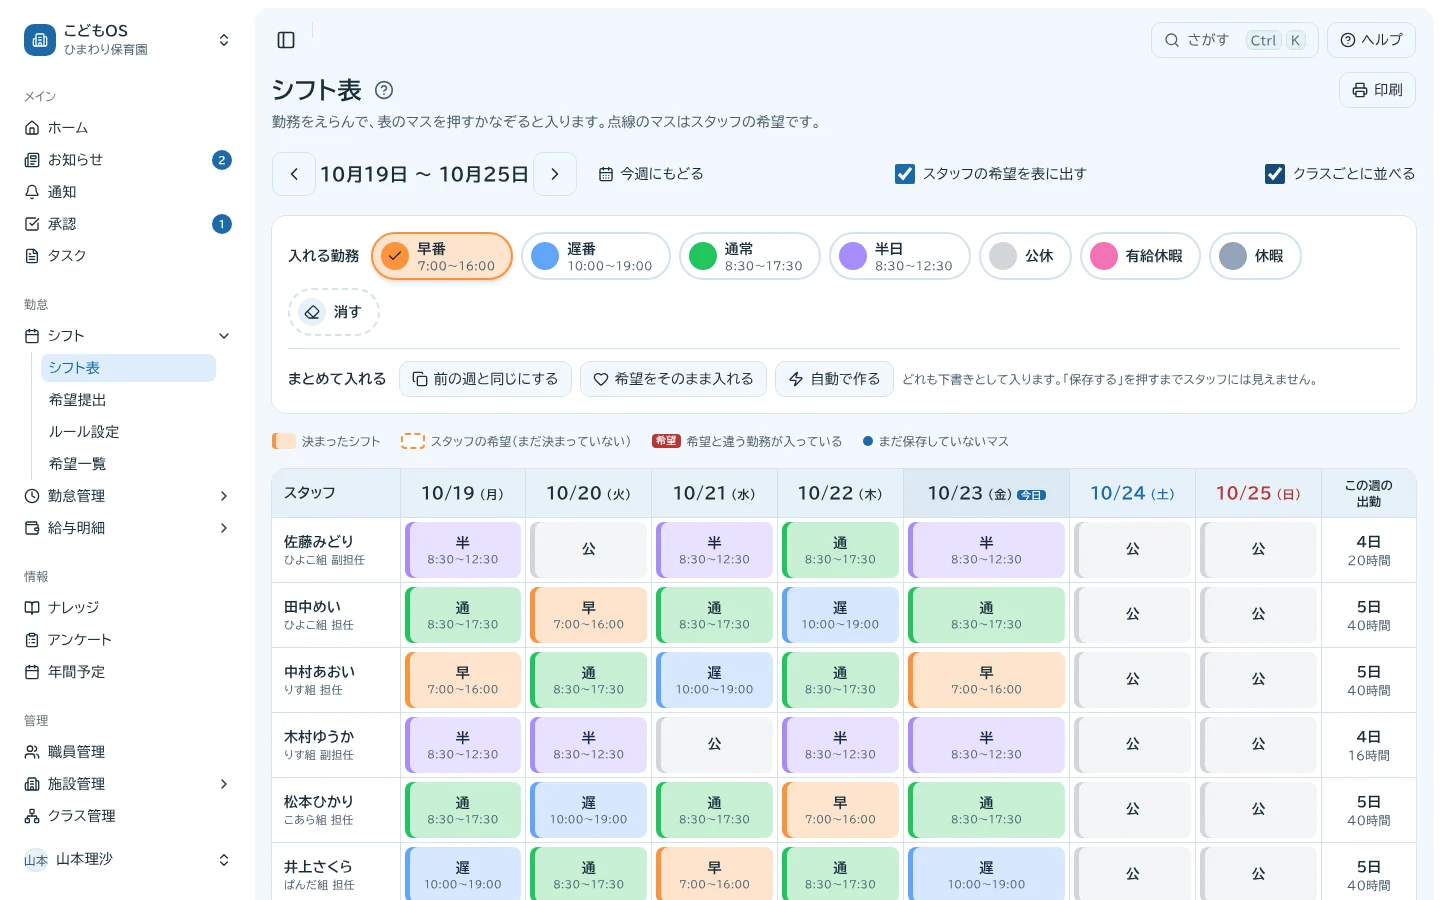Select the 遅番 blue shift type
The image size is (1440, 900).
(596, 256)
